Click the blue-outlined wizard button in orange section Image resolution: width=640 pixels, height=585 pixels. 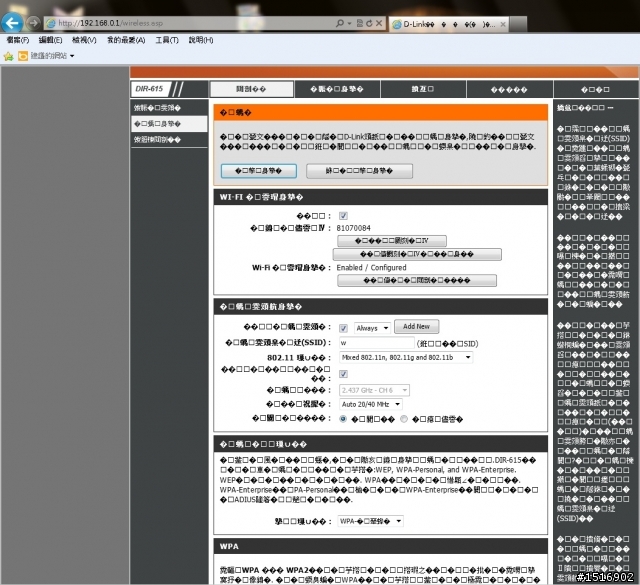[259, 171]
